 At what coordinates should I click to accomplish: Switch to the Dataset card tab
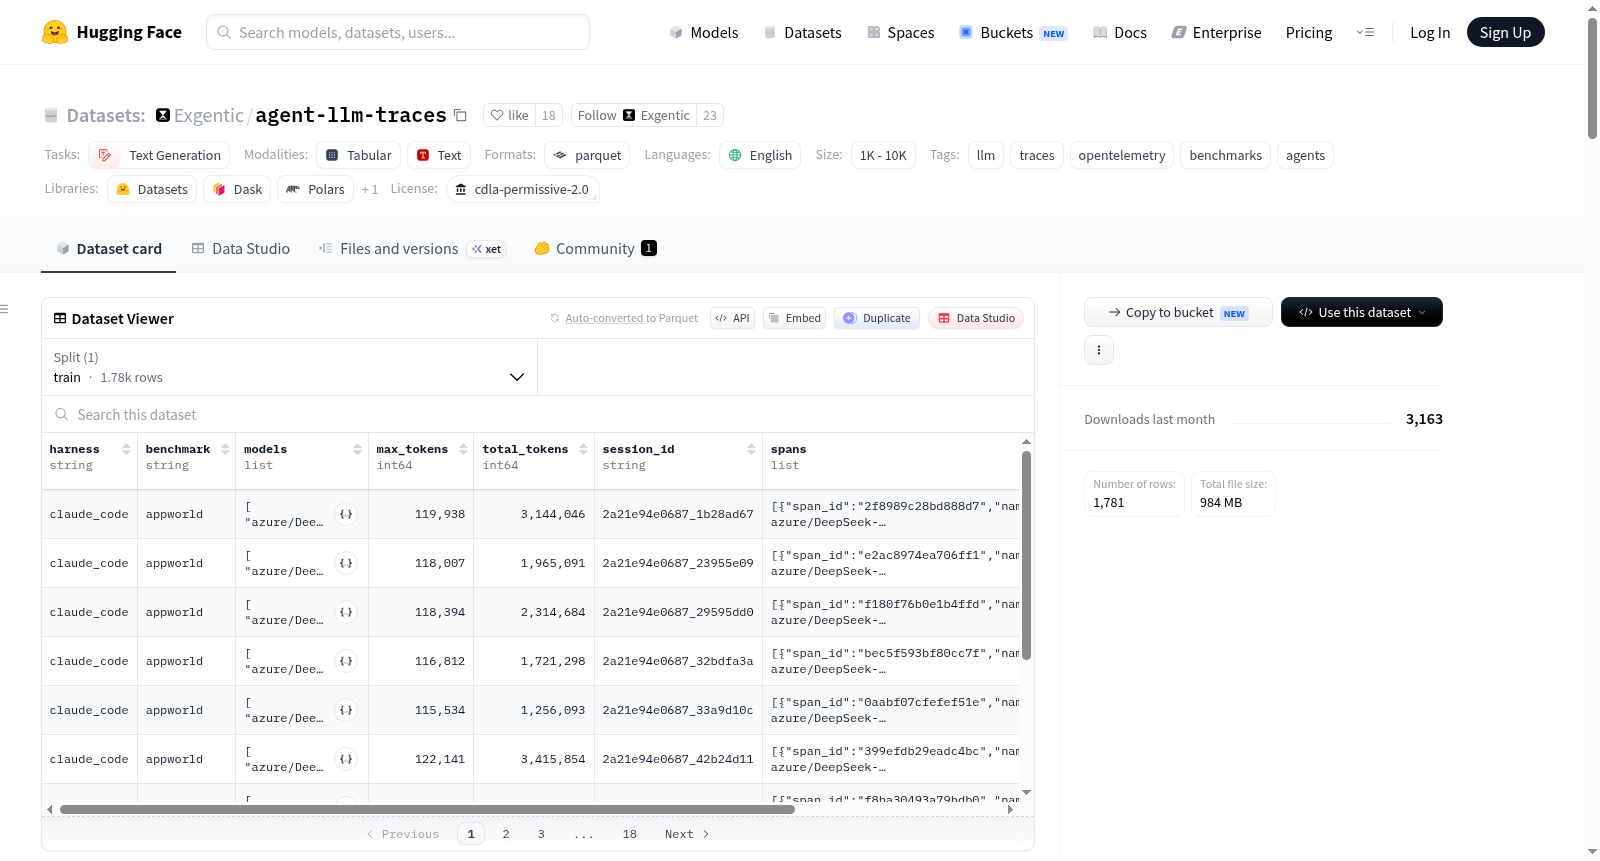(108, 249)
